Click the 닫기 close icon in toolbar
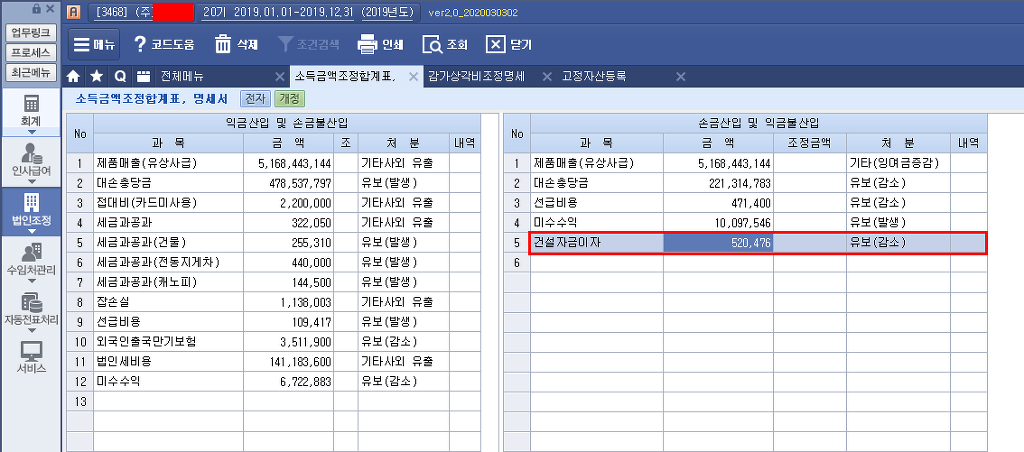1024x452 pixels. tap(496, 44)
